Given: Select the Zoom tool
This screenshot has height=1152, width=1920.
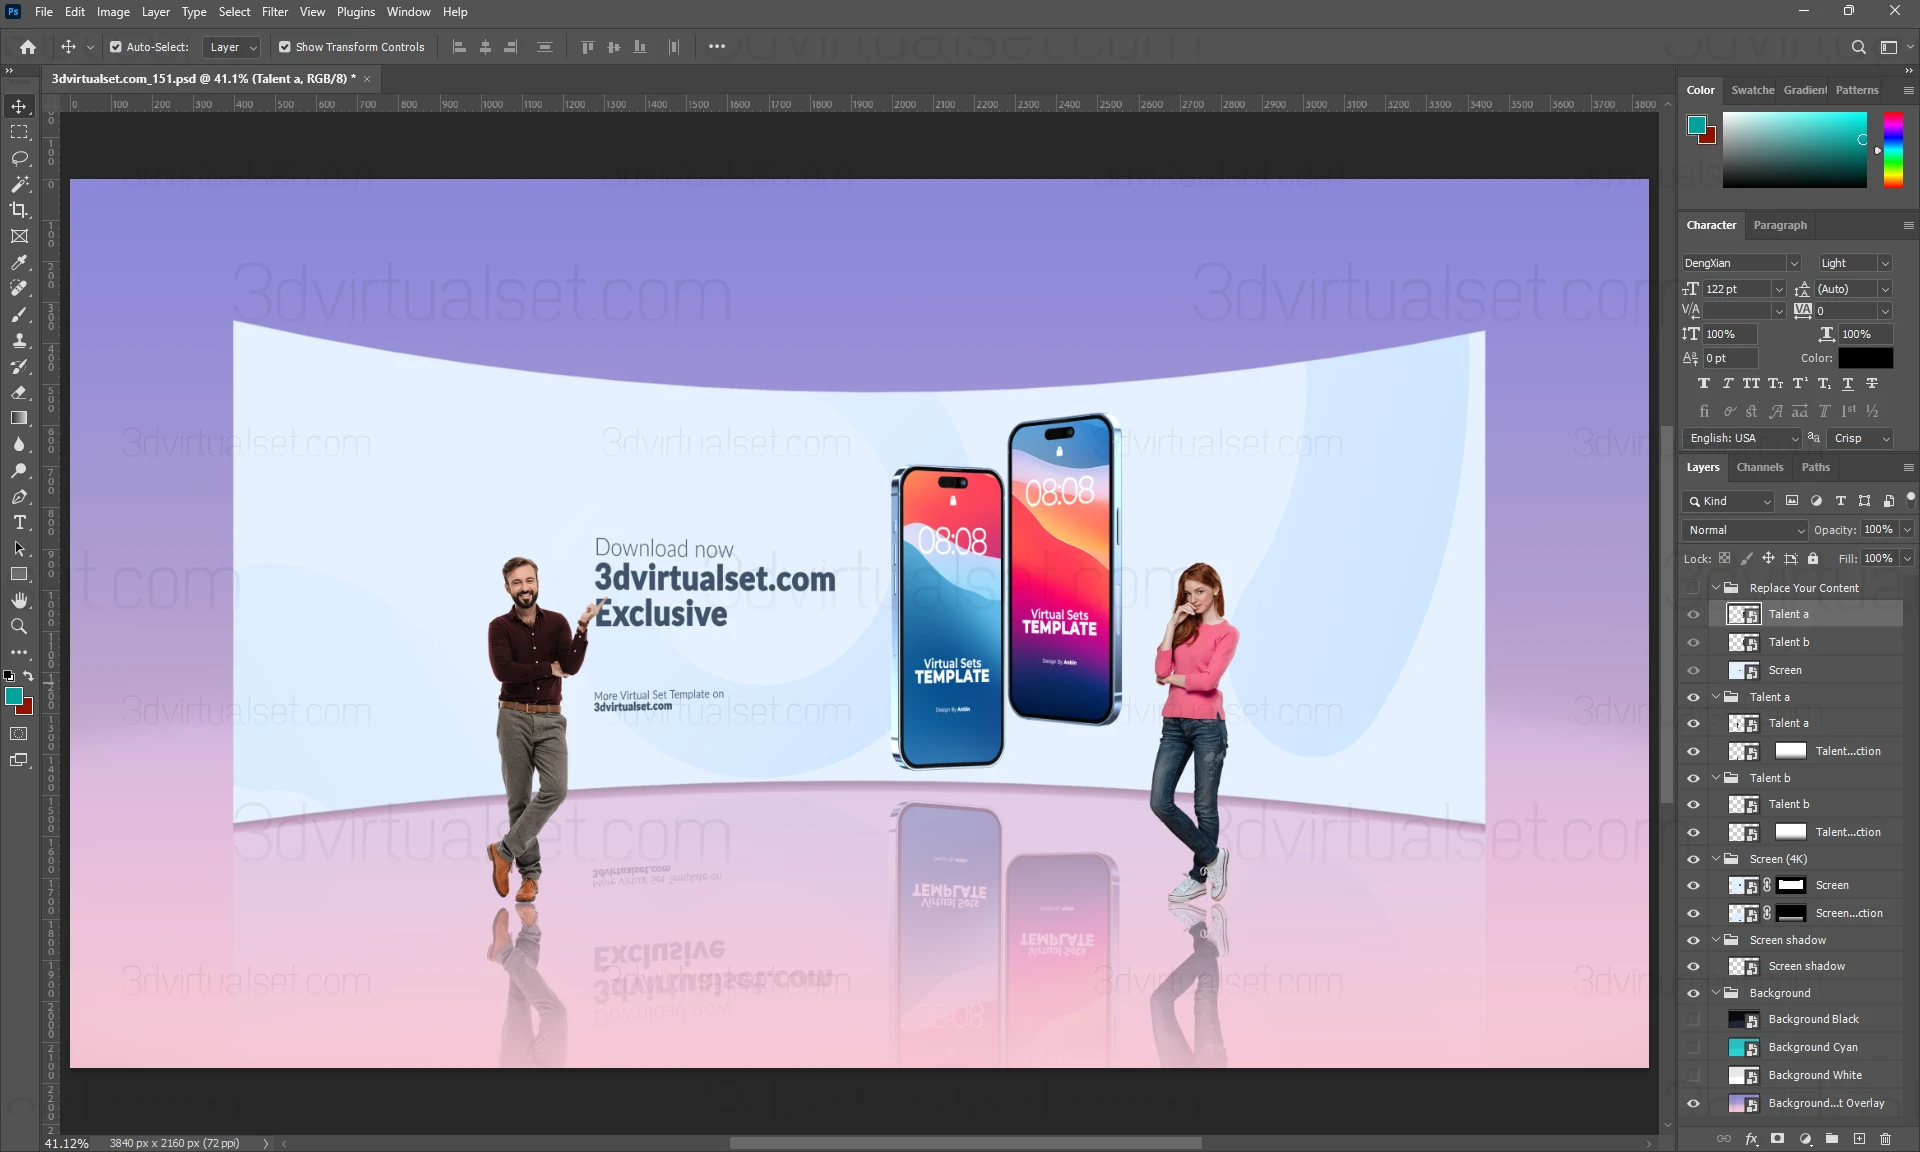Looking at the screenshot, I should pos(19,626).
